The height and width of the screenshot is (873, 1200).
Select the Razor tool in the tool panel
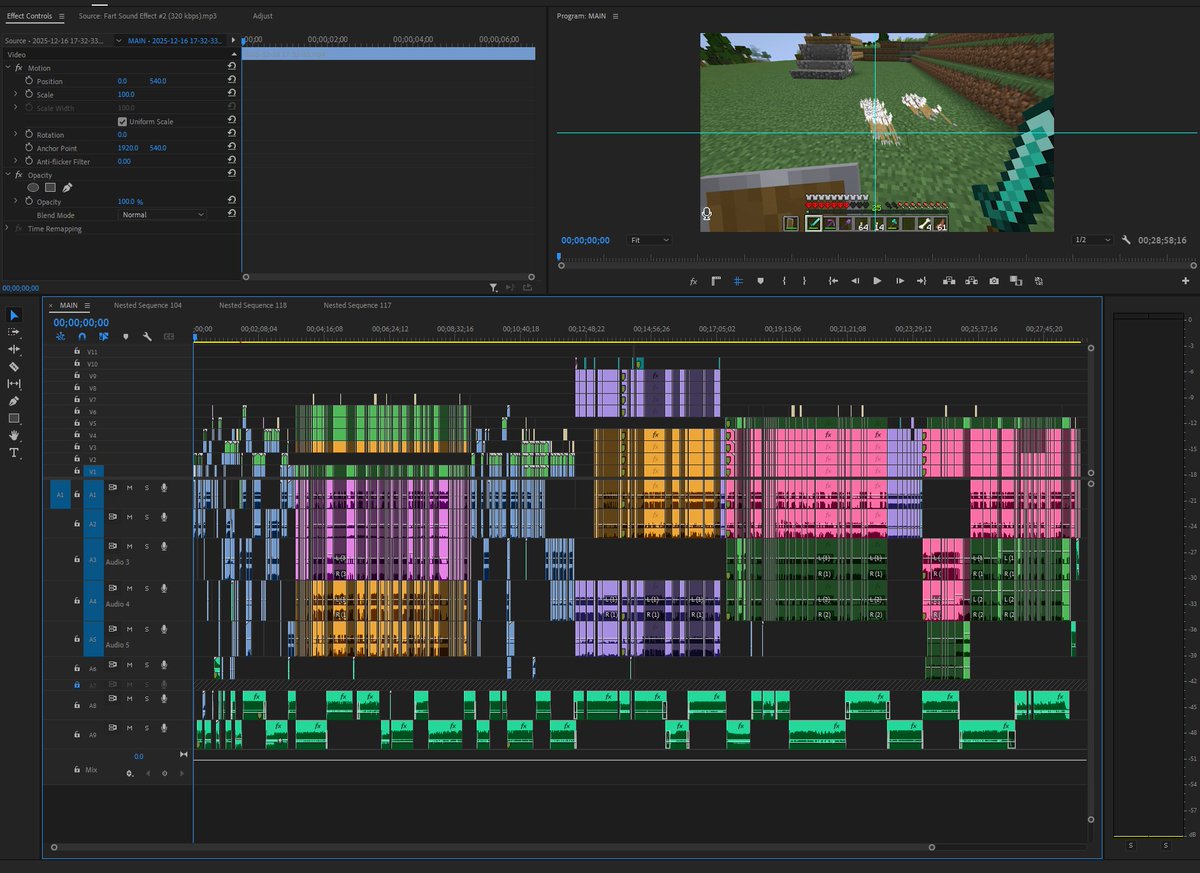tap(14, 366)
